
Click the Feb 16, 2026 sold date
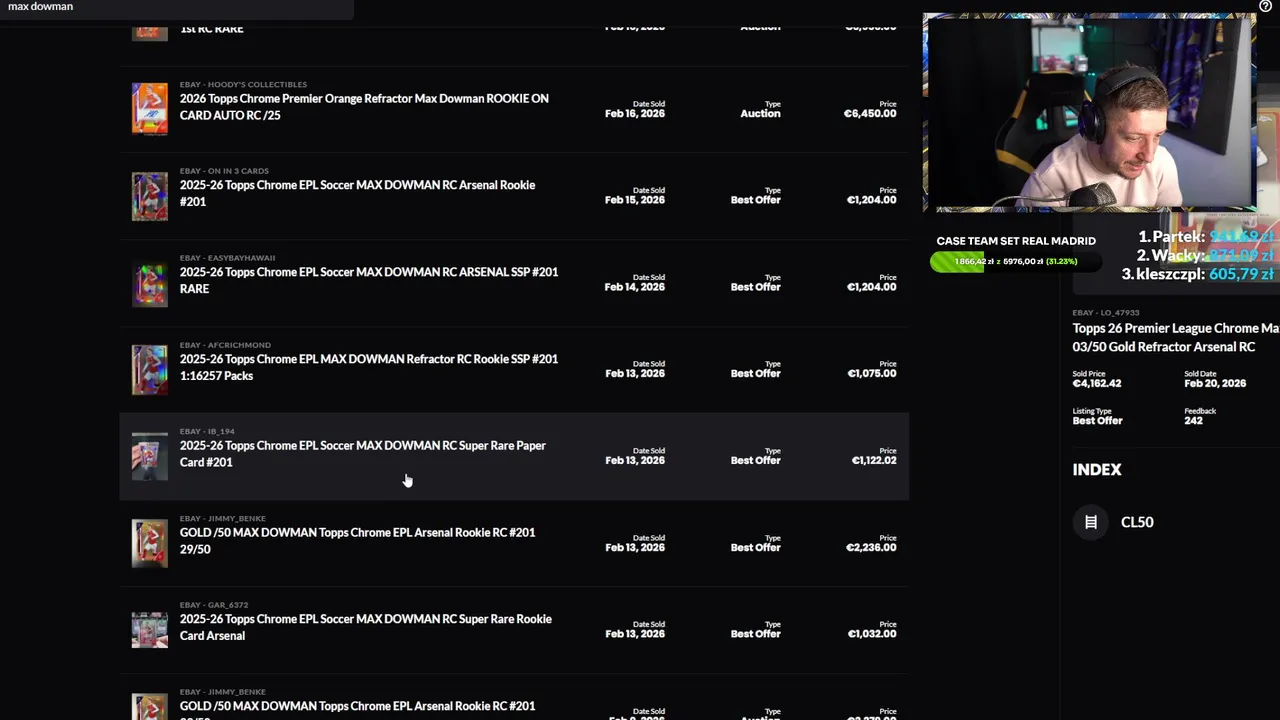coord(634,114)
